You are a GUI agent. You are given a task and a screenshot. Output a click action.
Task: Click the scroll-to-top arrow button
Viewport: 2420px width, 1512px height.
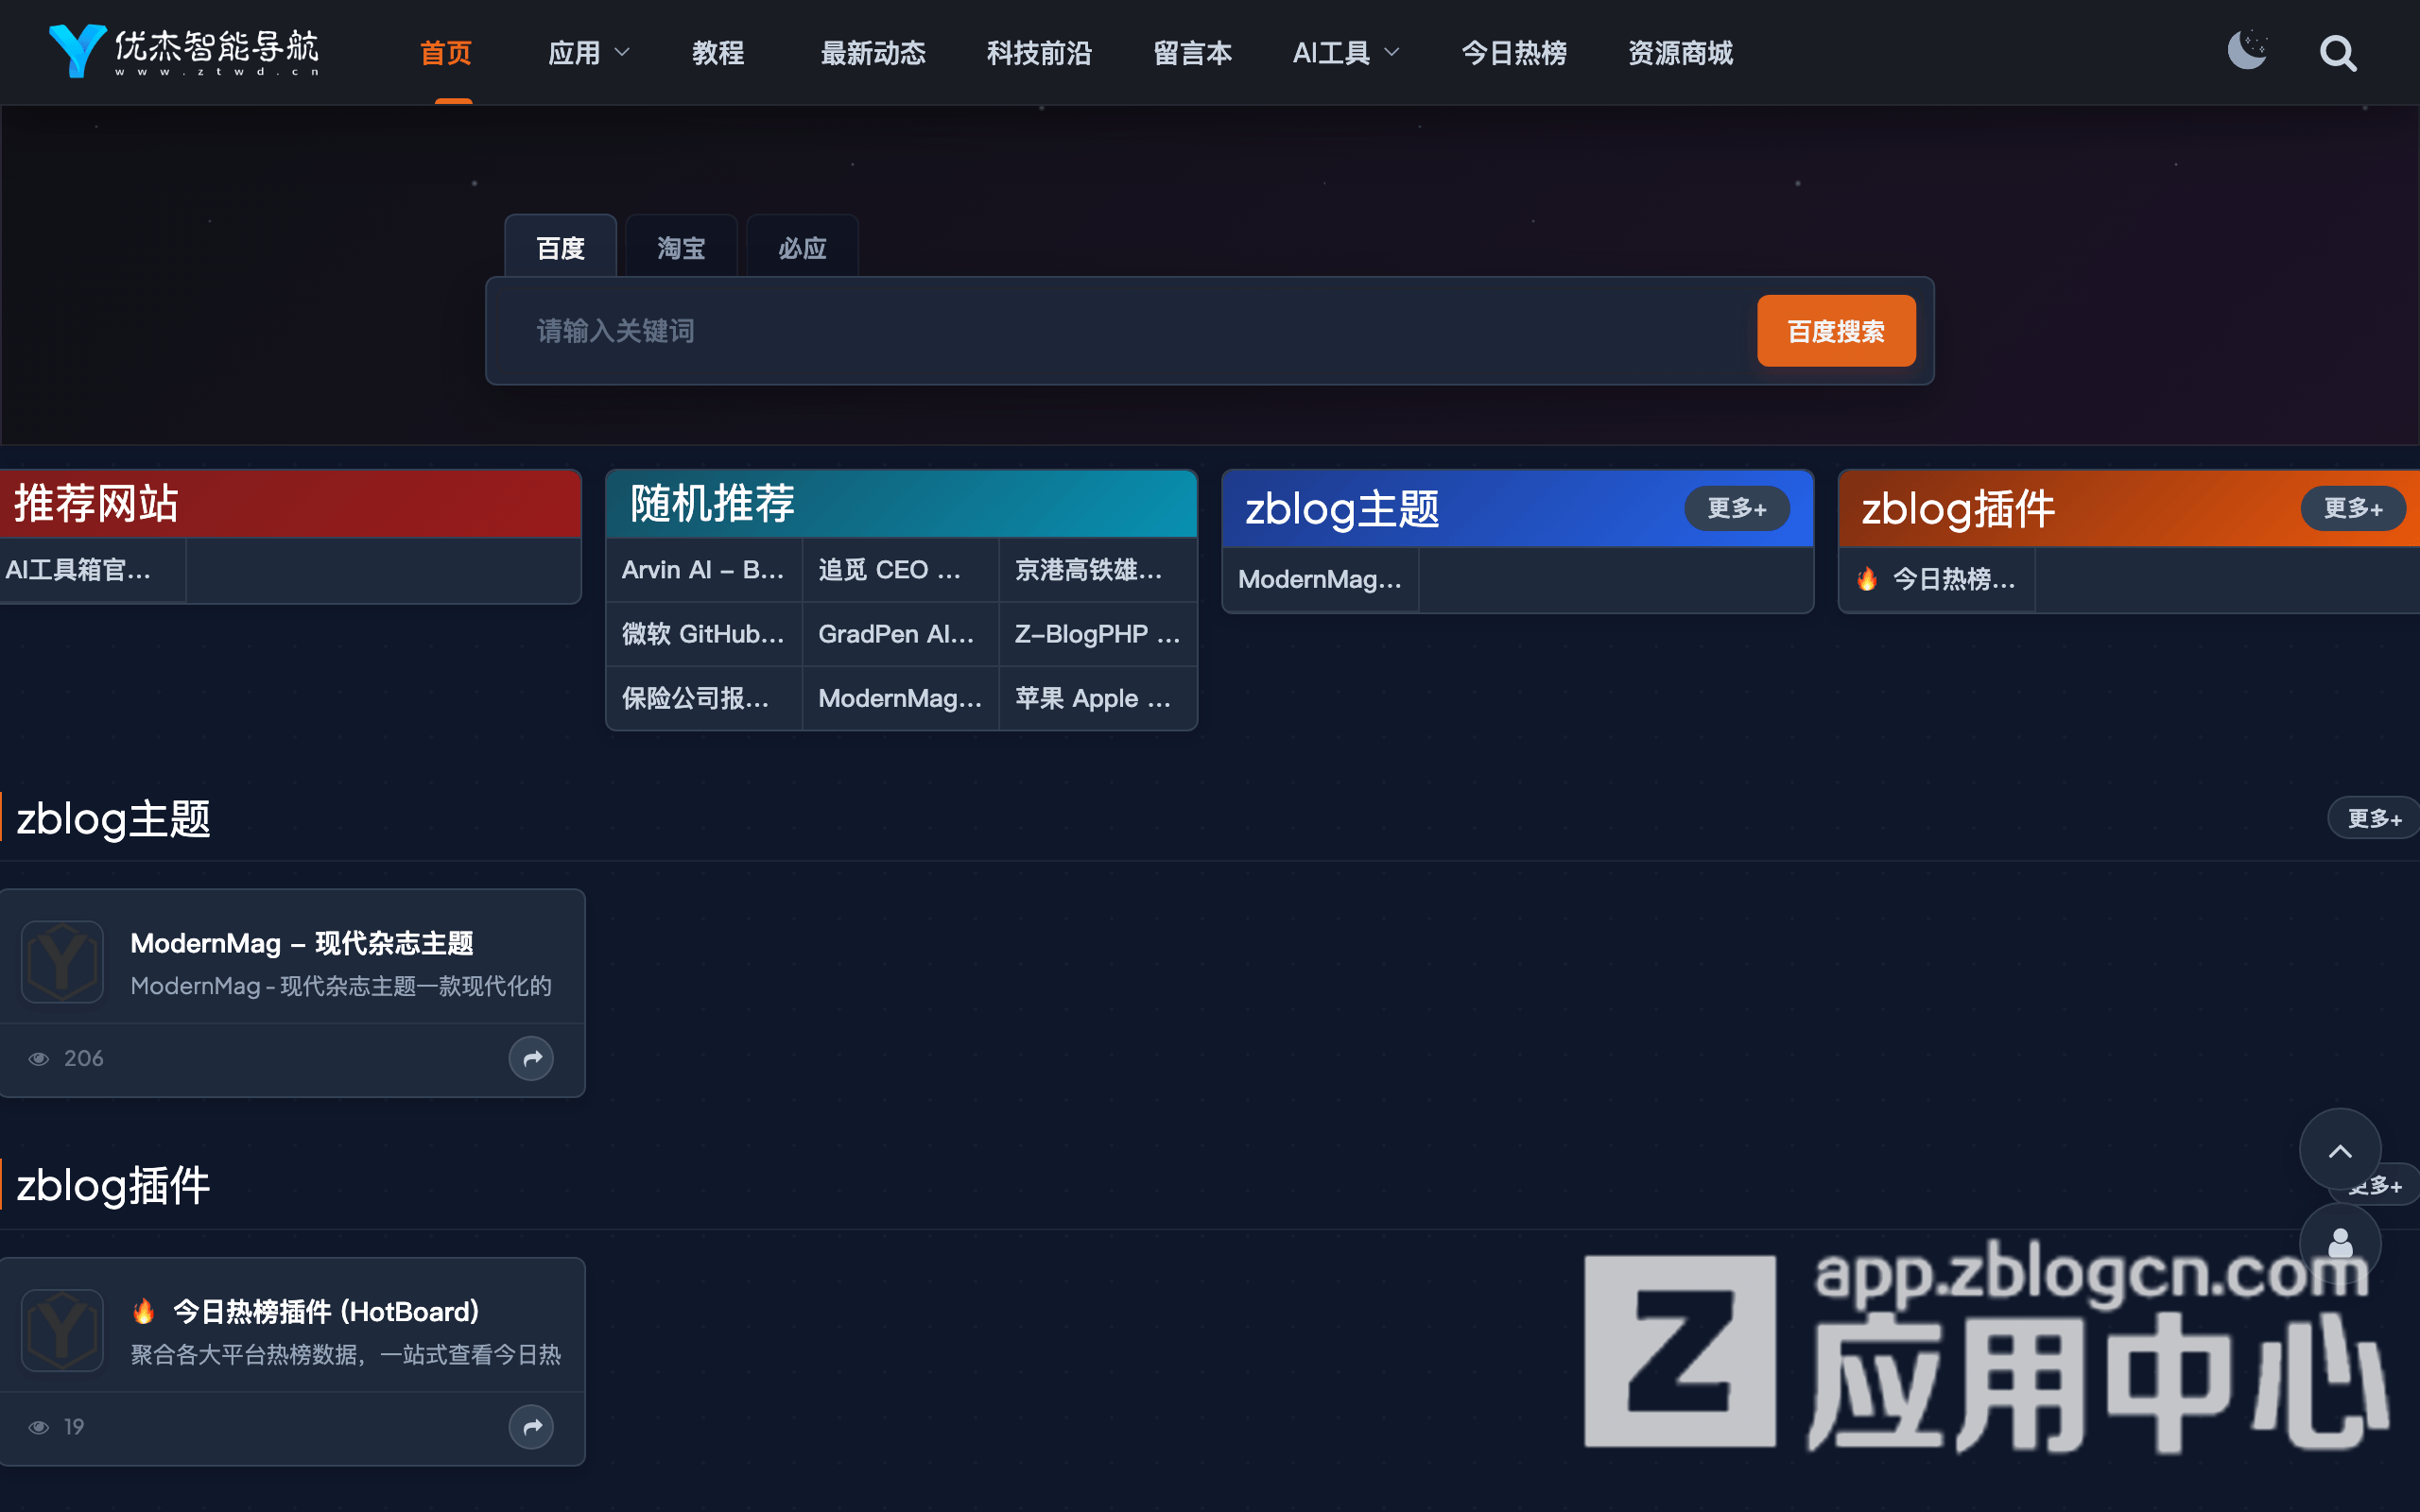(2339, 1151)
